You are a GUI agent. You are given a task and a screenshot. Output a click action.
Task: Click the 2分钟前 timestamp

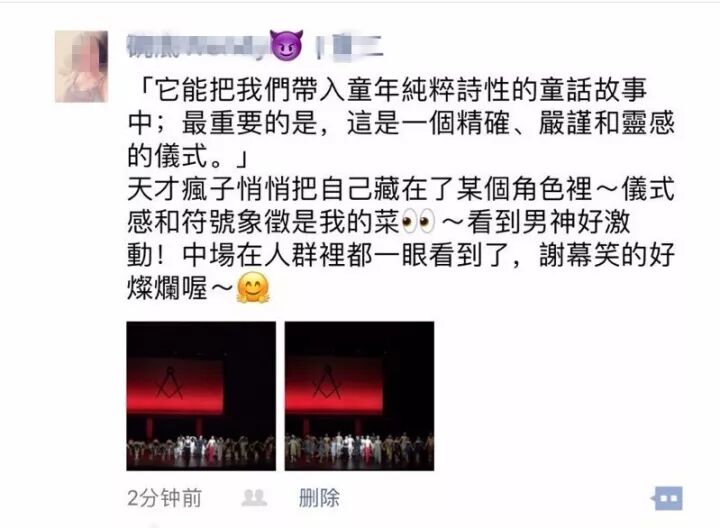(164, 498)
